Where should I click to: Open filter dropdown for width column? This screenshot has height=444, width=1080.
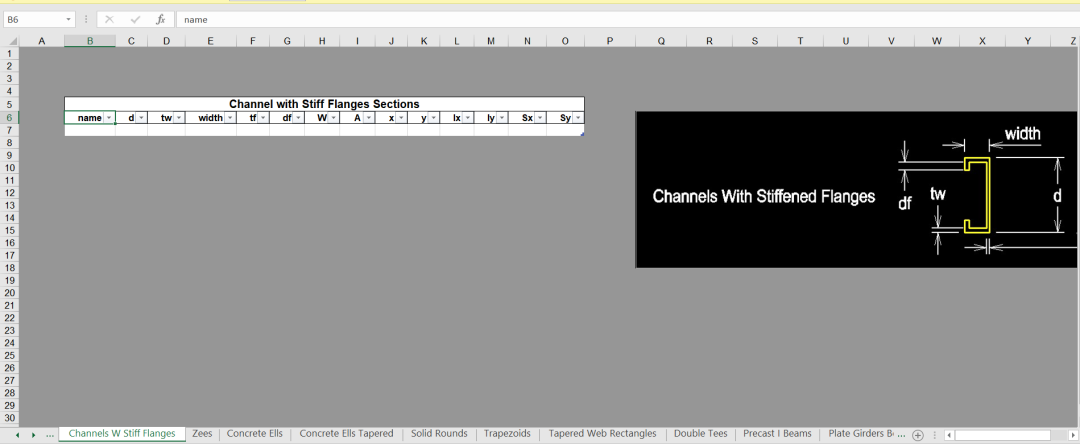click(x=230, y=118)
